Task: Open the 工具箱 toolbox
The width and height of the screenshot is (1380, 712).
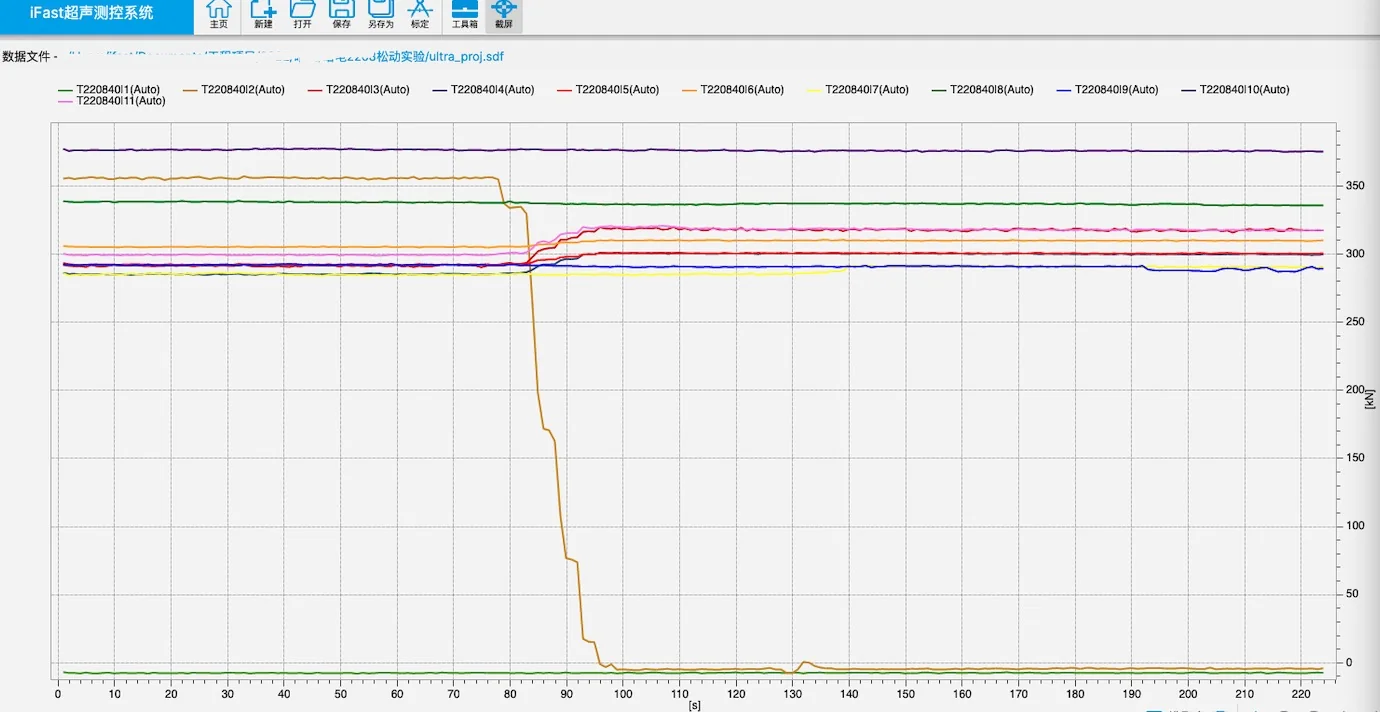Action: point(465,15)
